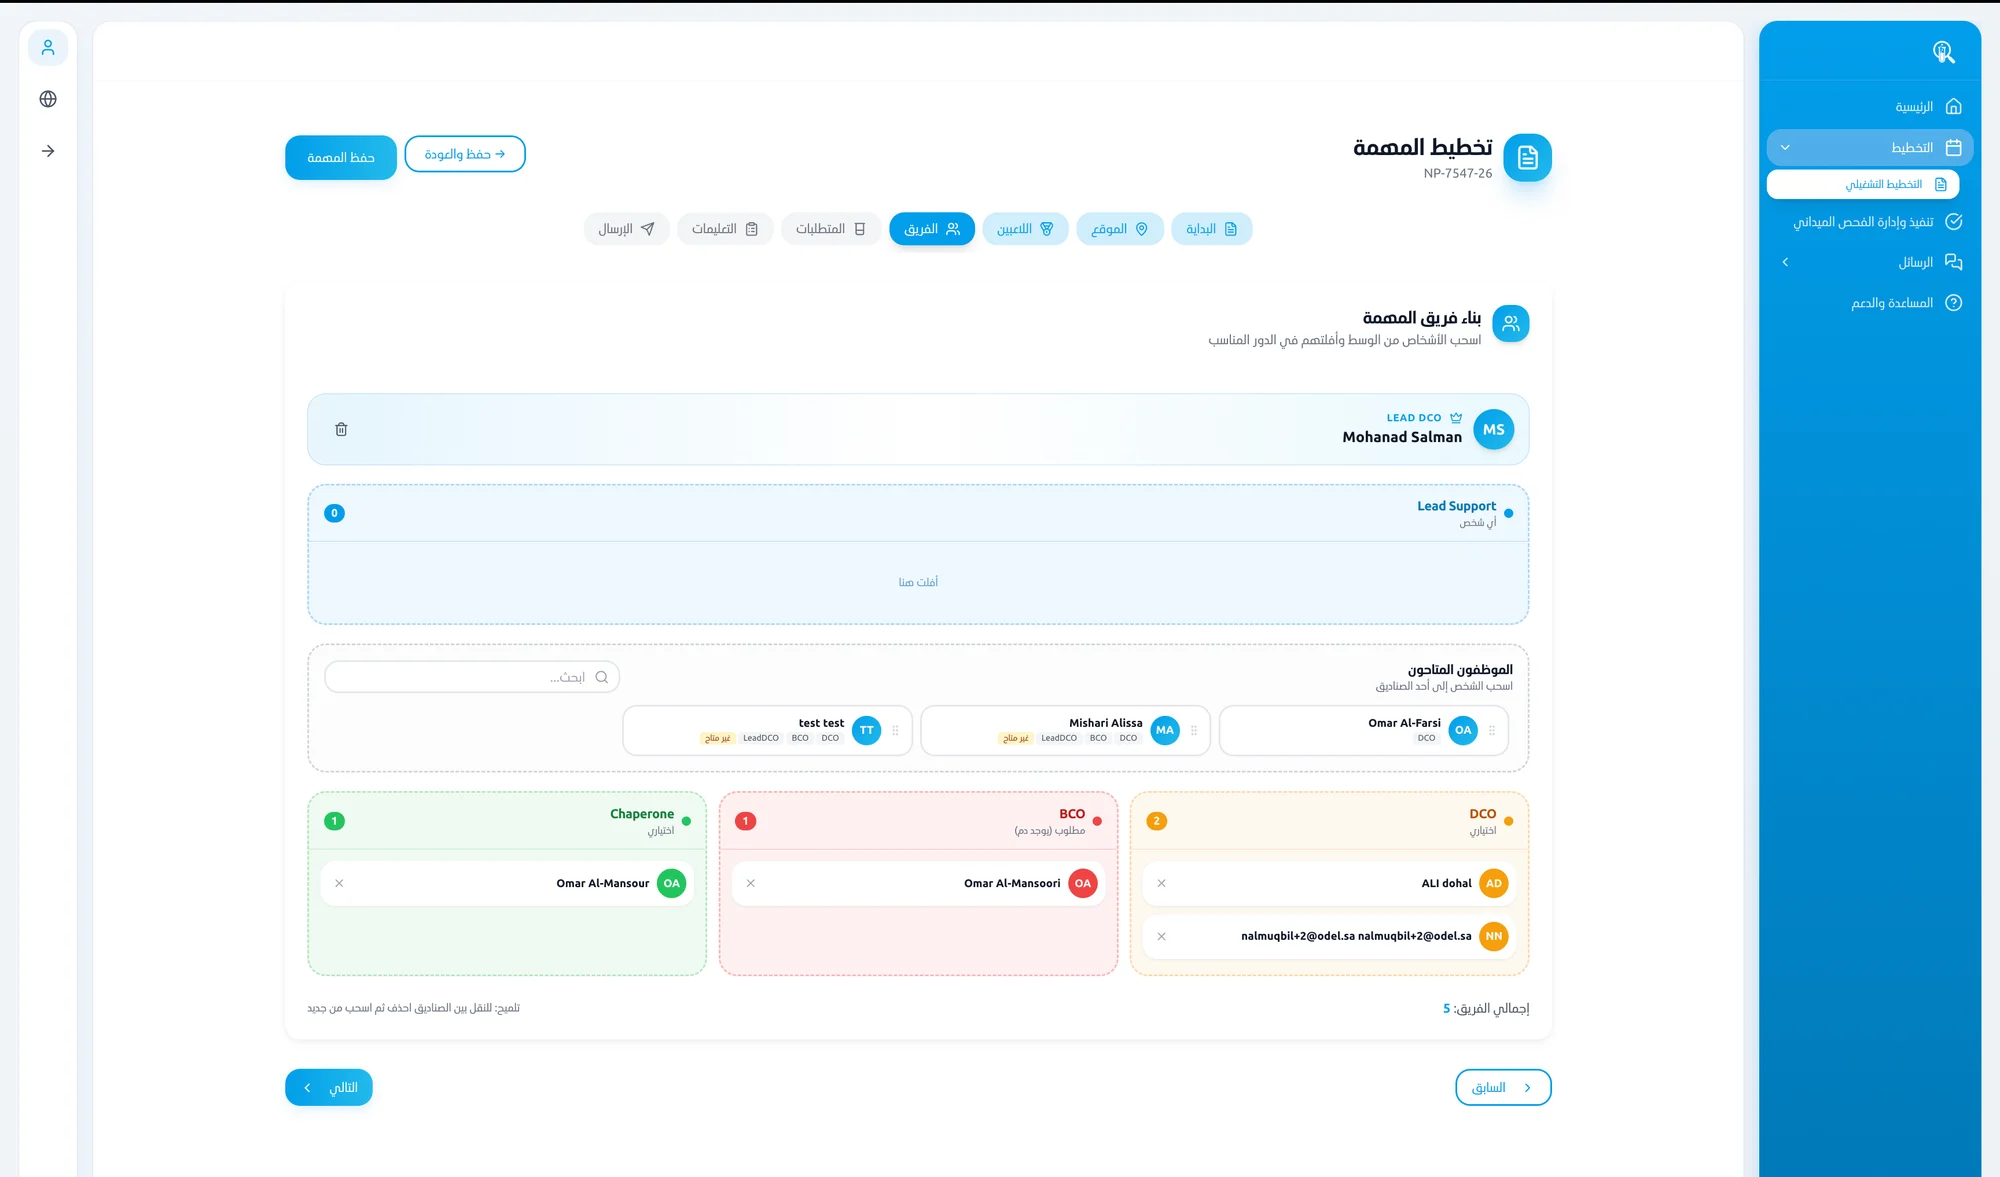Click drag handle of test test card
The image size is (2000, 1177).
[x=895, y=730]
